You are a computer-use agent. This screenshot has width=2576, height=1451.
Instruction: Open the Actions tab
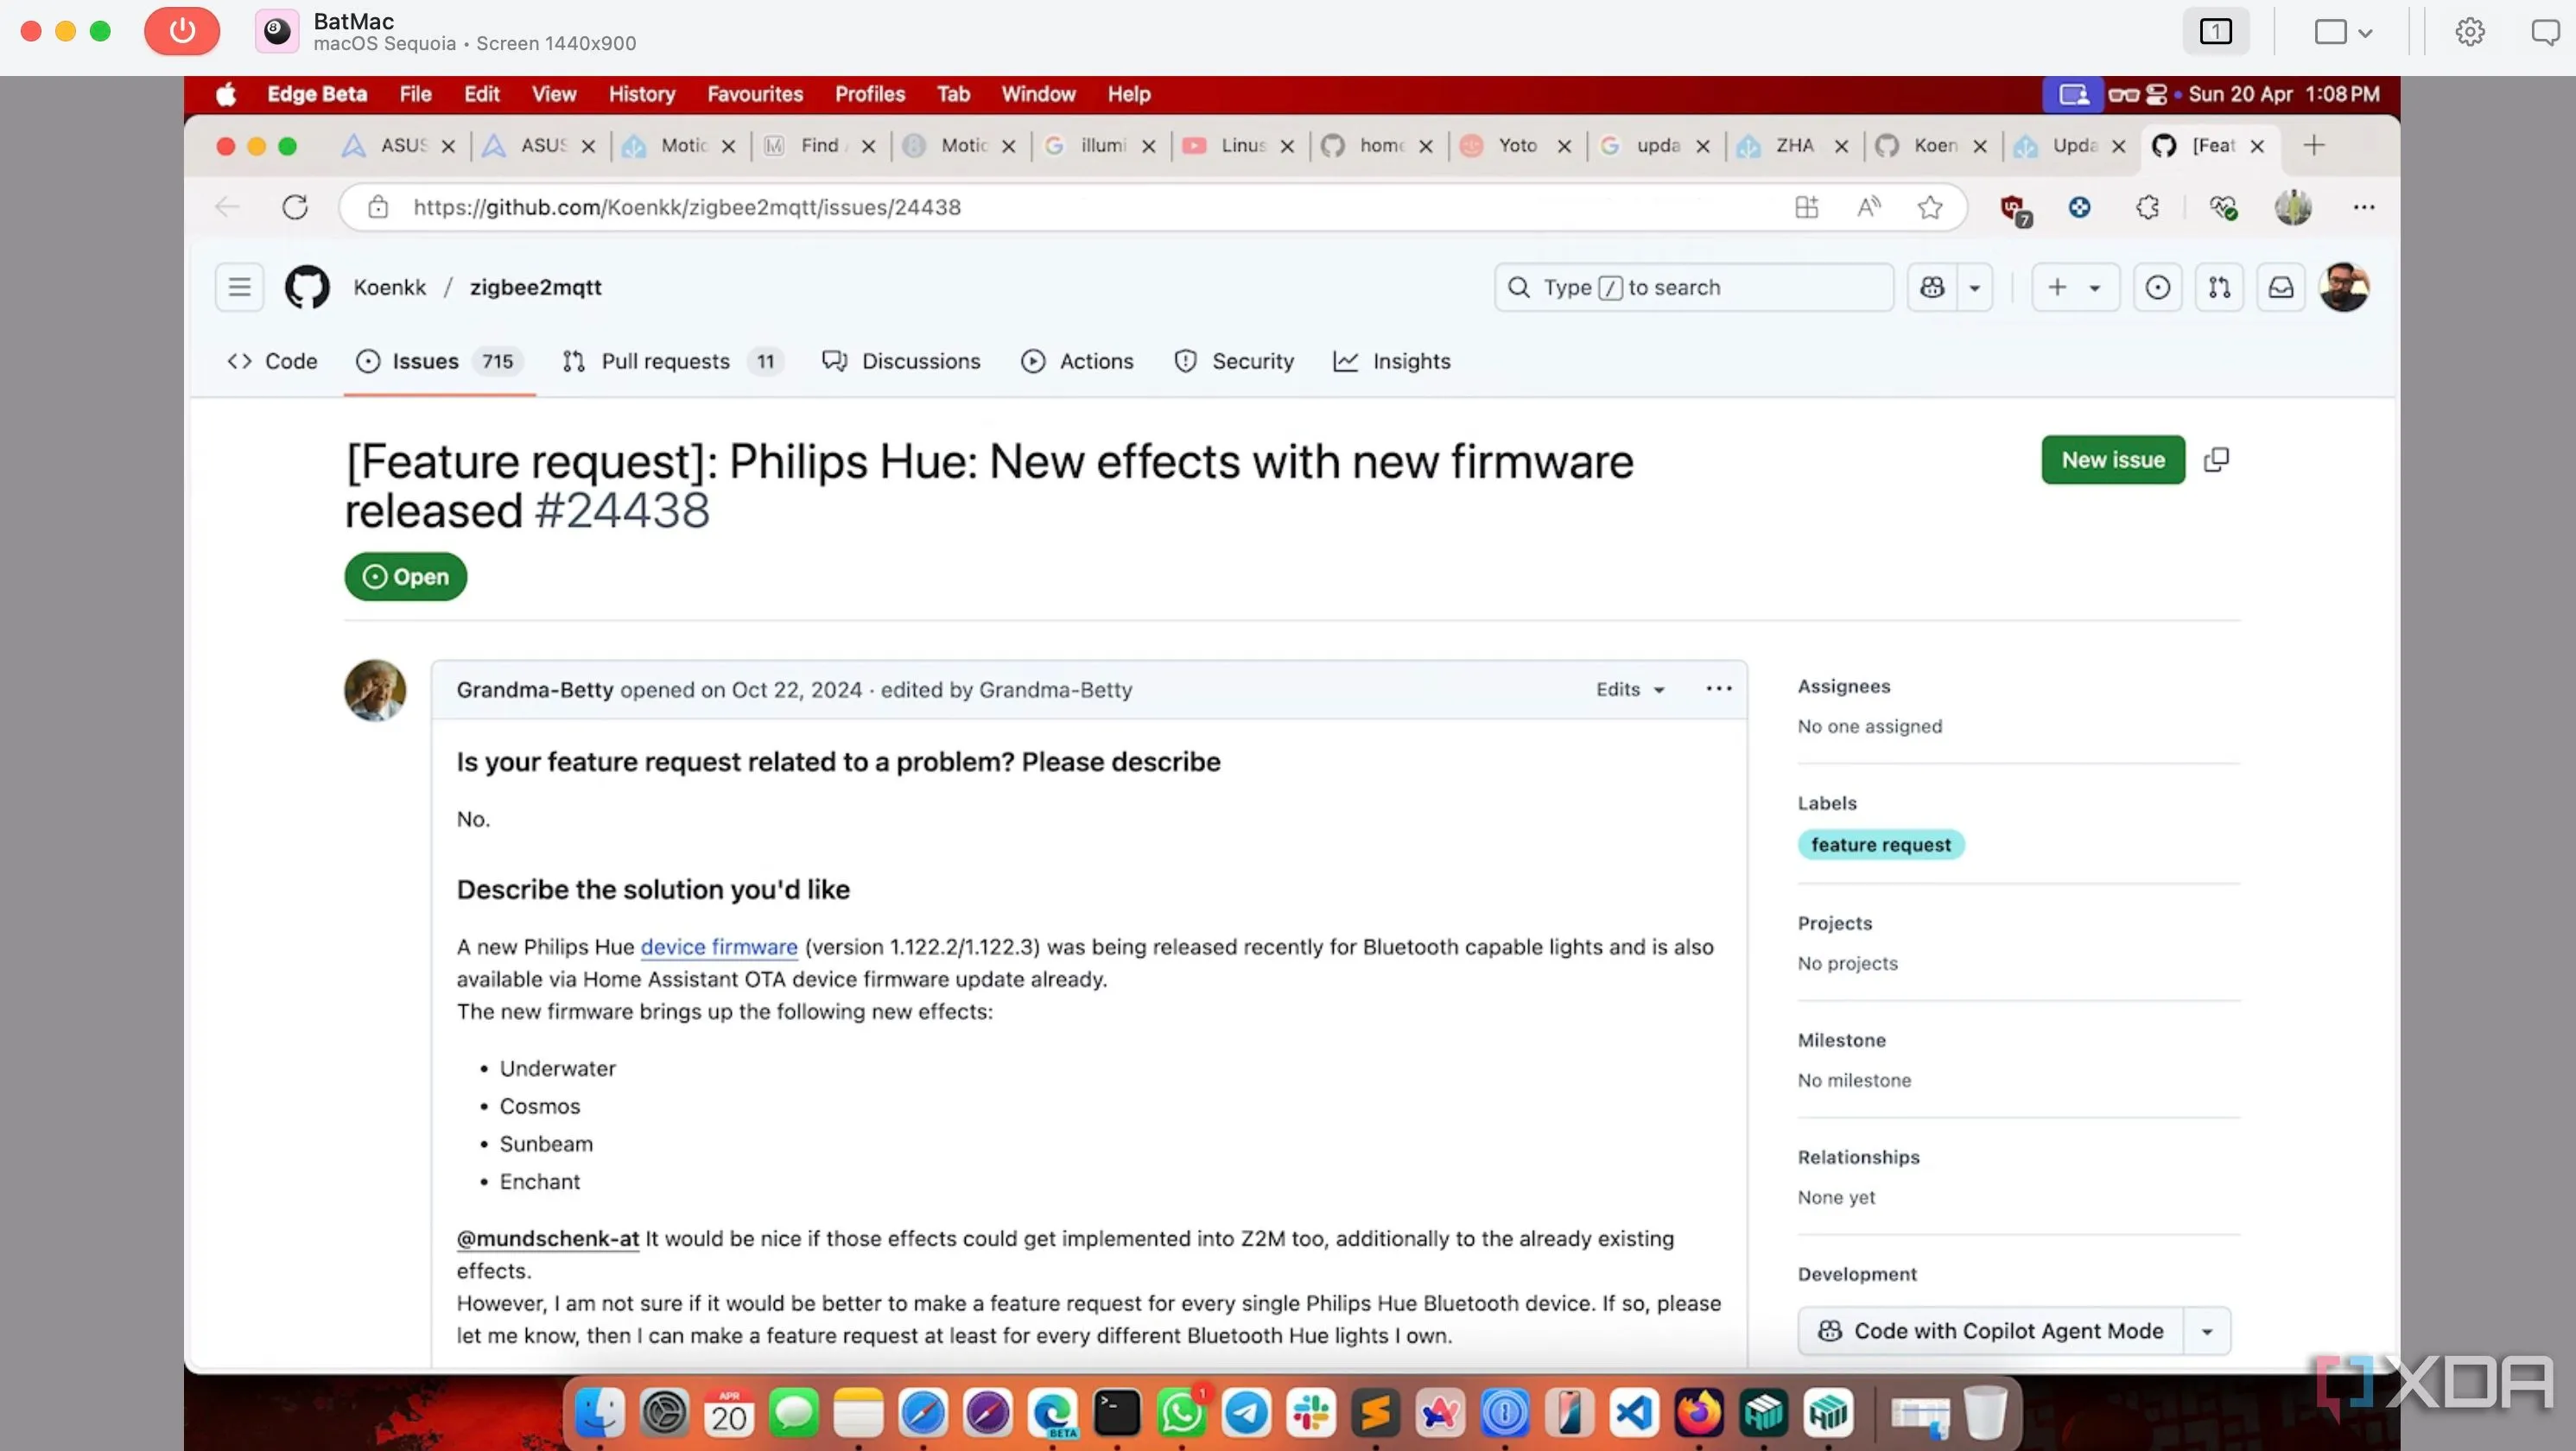(x=1077, y=362)
